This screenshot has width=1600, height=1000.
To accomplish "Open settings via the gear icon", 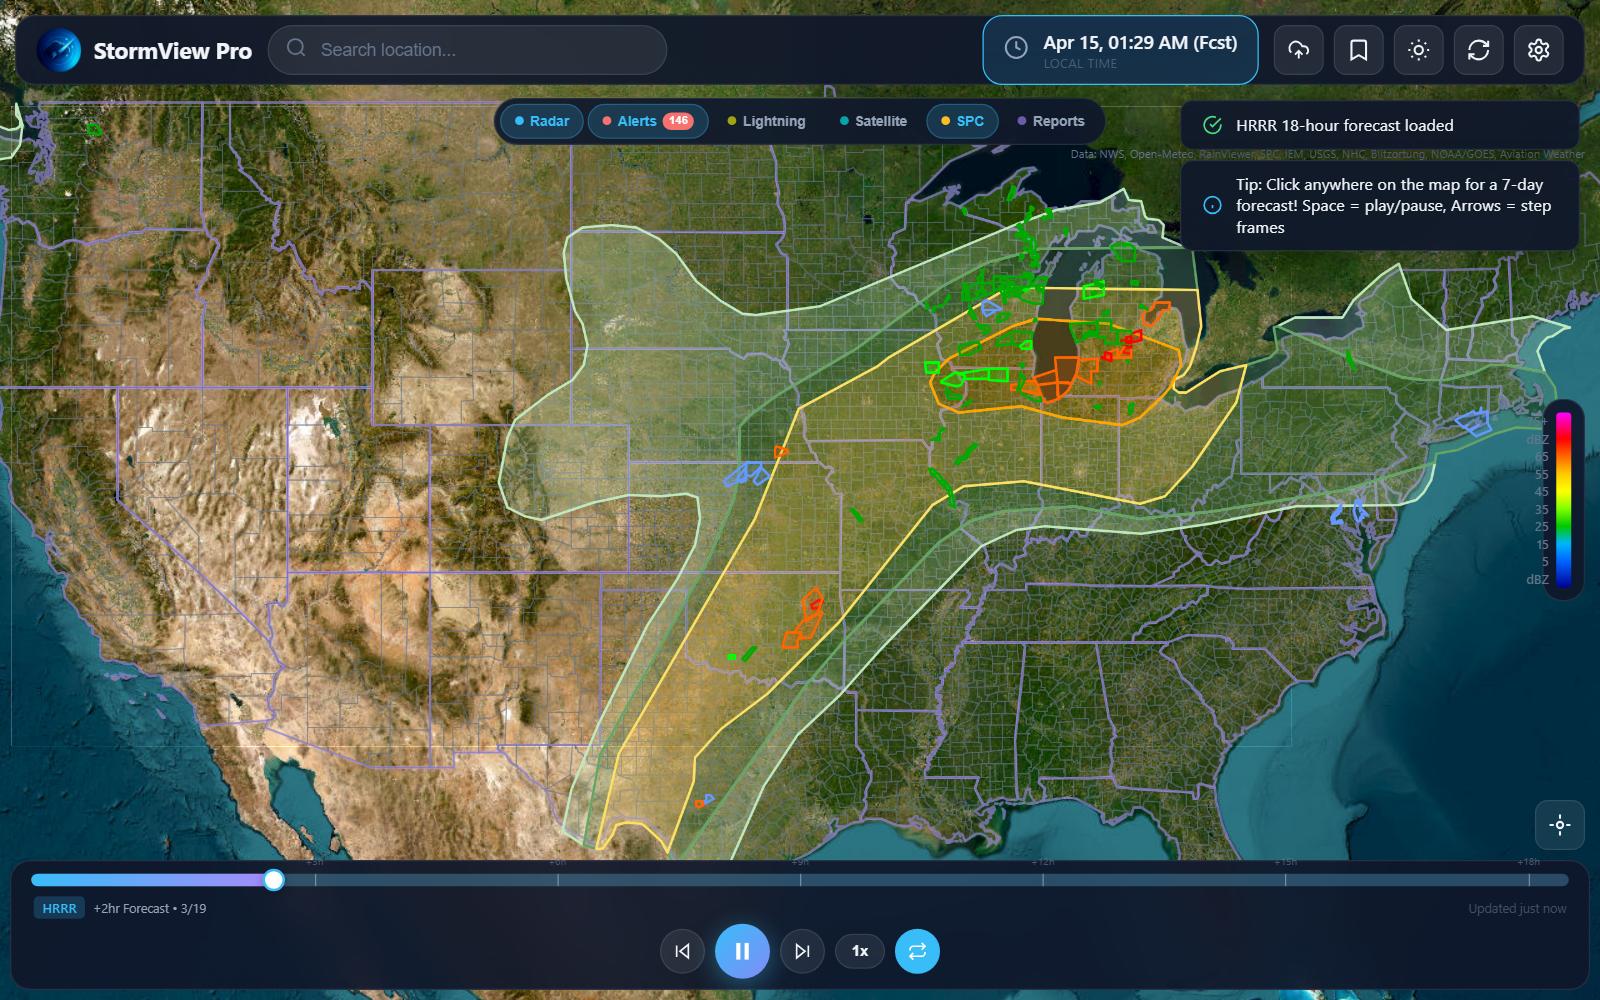I will (1538, 50).
